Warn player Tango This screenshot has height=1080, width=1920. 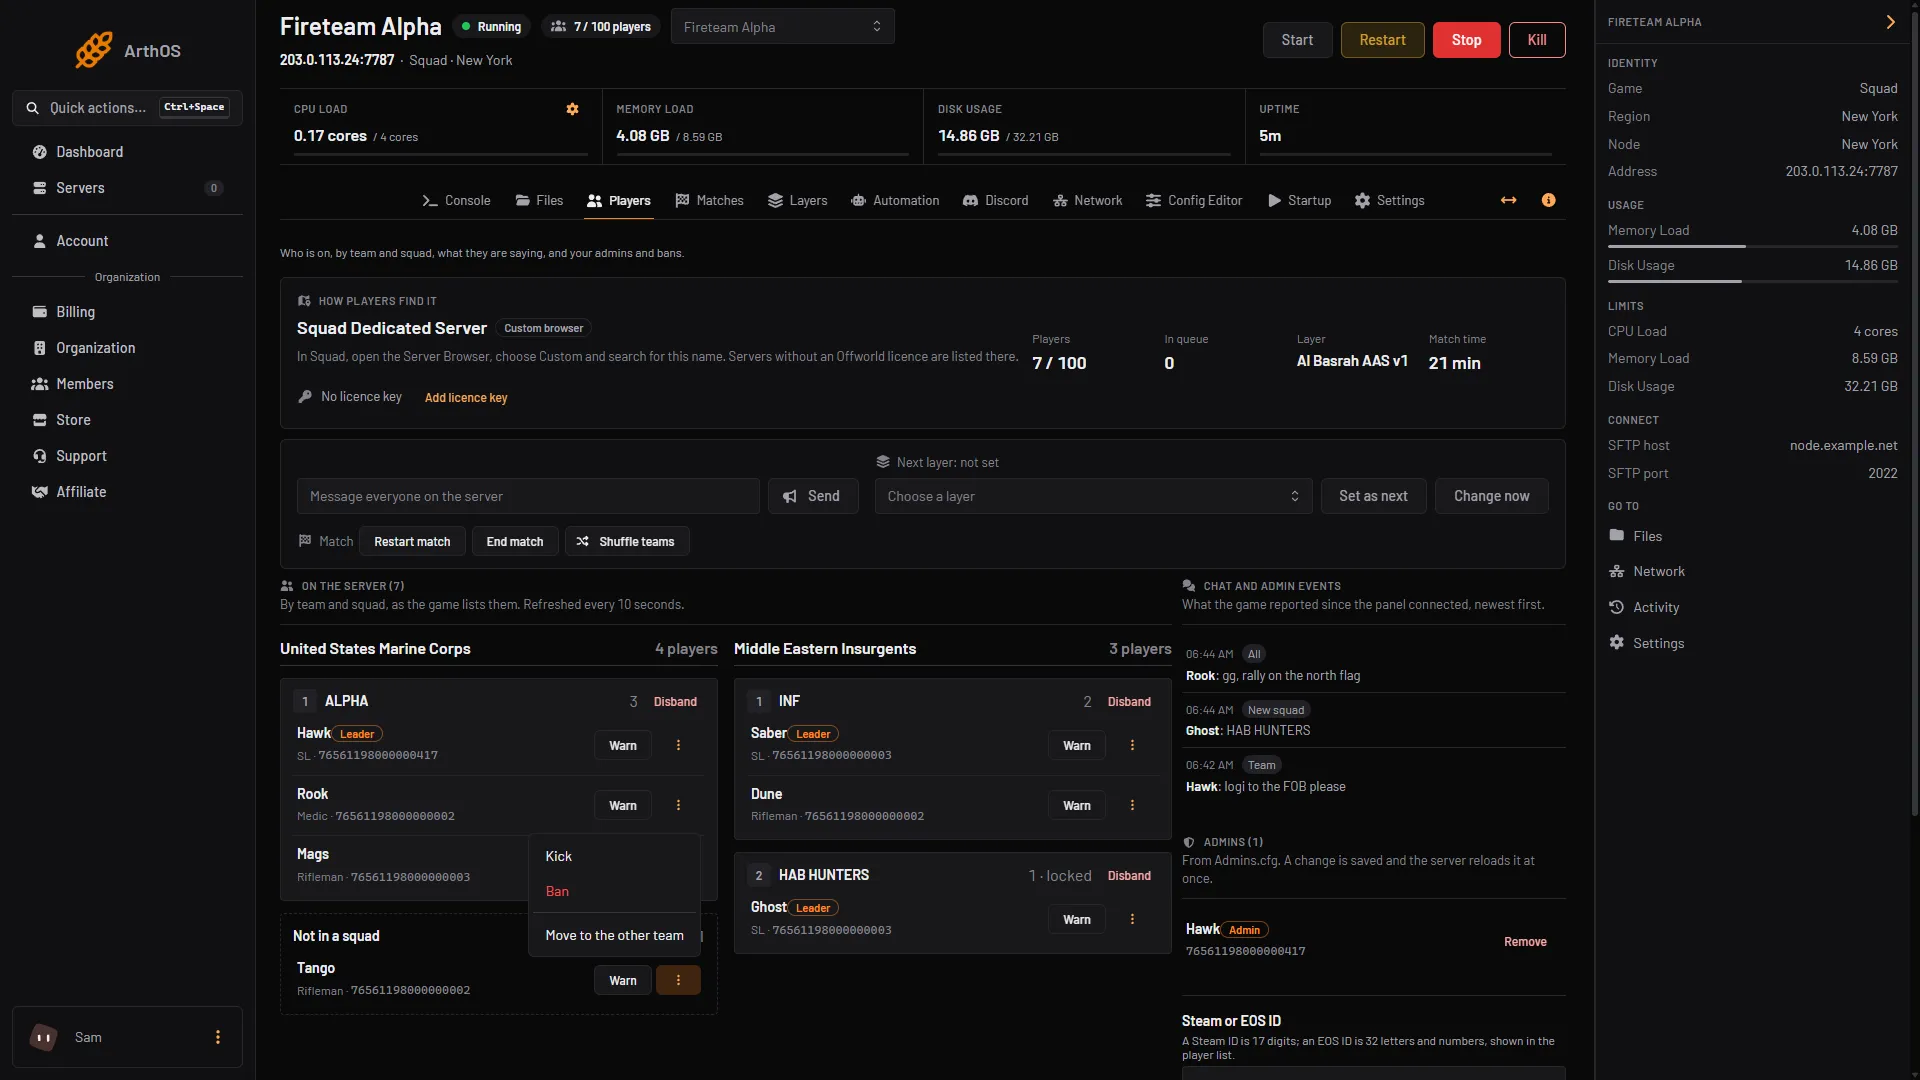point(622,980)
